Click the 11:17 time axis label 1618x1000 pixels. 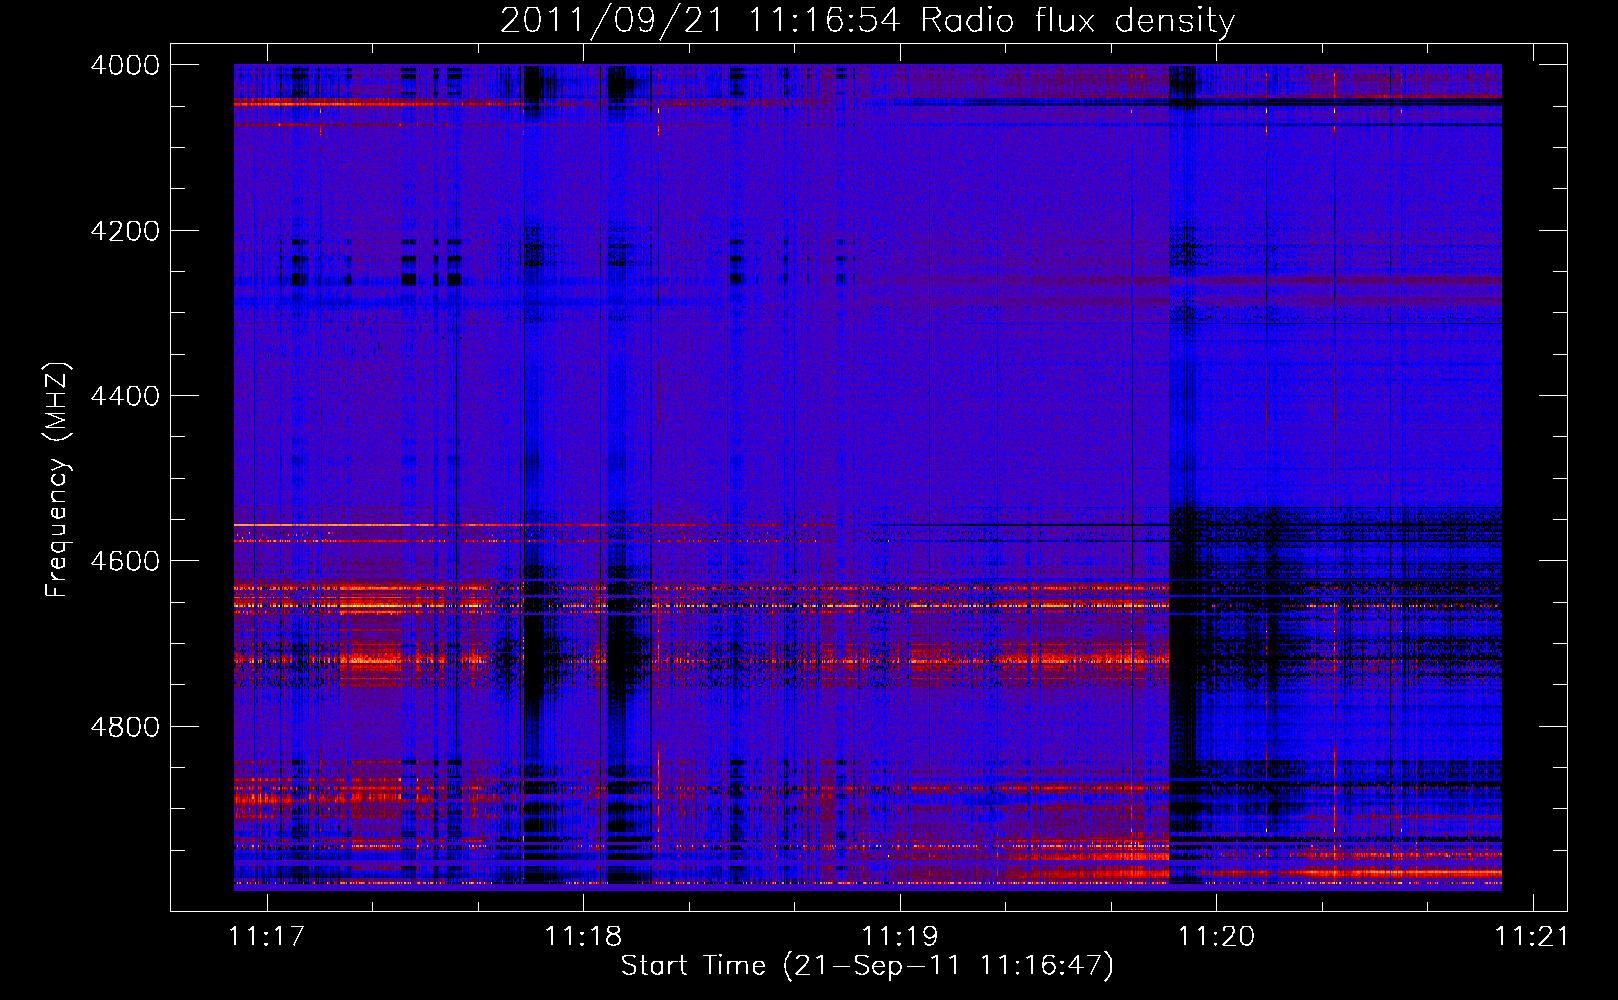click(266, 936)
